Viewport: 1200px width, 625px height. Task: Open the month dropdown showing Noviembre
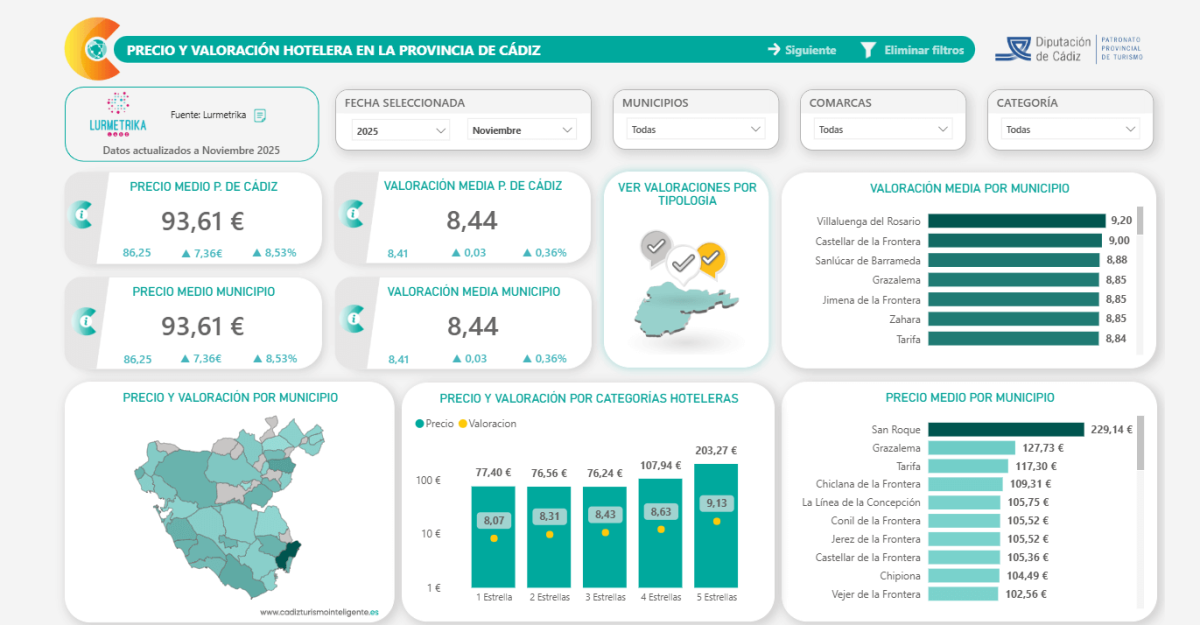pos(521,130)
